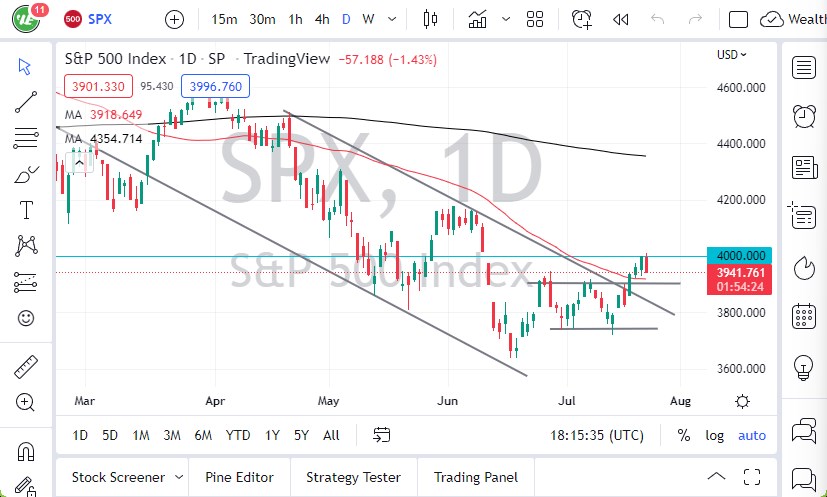Start bar replay mode
The width and height of the screenshot is (827, 497).
(x=620, y=19)
